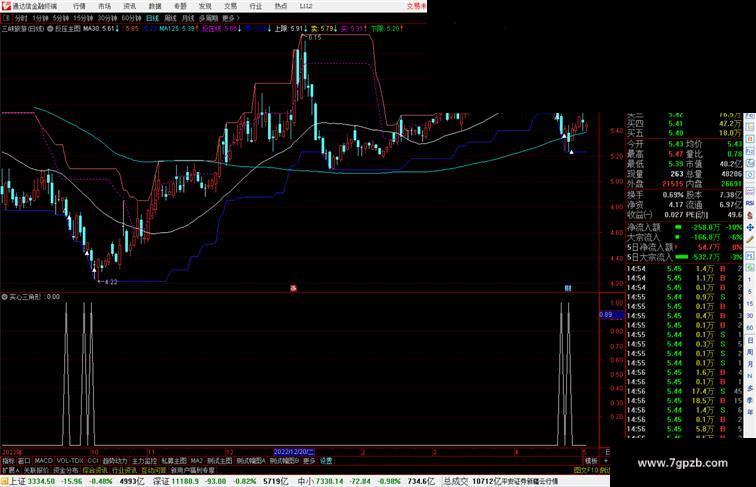Switch to the 60分钟 chart period
Viewport: 756px width, 487px height.
(x=131, y=18)
